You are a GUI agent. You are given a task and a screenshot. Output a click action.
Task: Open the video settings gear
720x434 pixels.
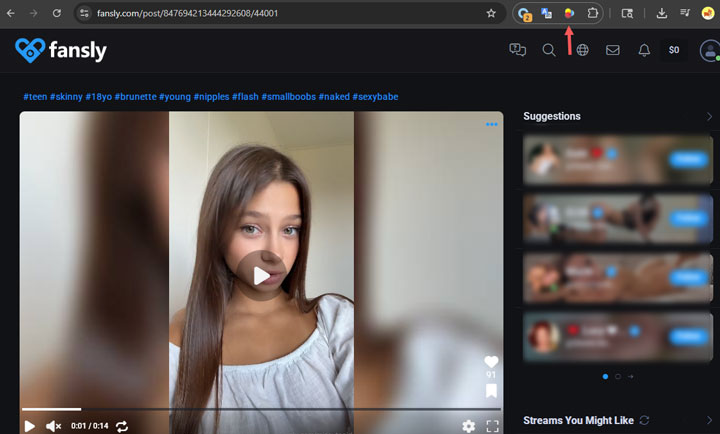pyautogui.click(x=468, y=426)
